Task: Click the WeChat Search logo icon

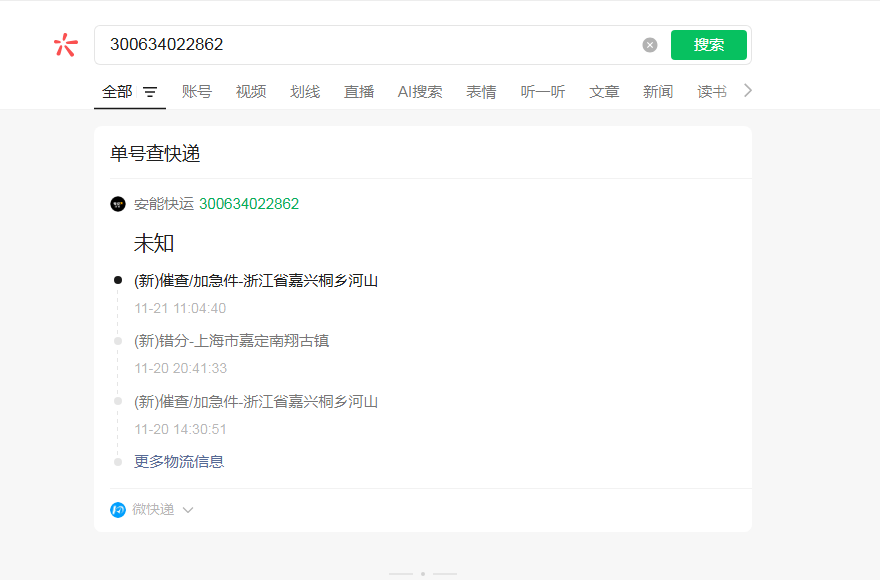Action: pos(65,45)
